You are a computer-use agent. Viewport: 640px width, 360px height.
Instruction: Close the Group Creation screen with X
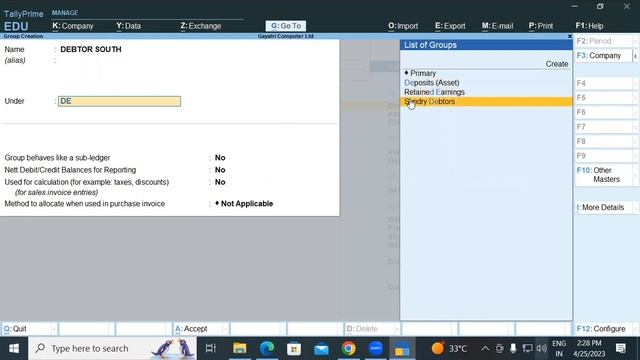click(570, 36)
